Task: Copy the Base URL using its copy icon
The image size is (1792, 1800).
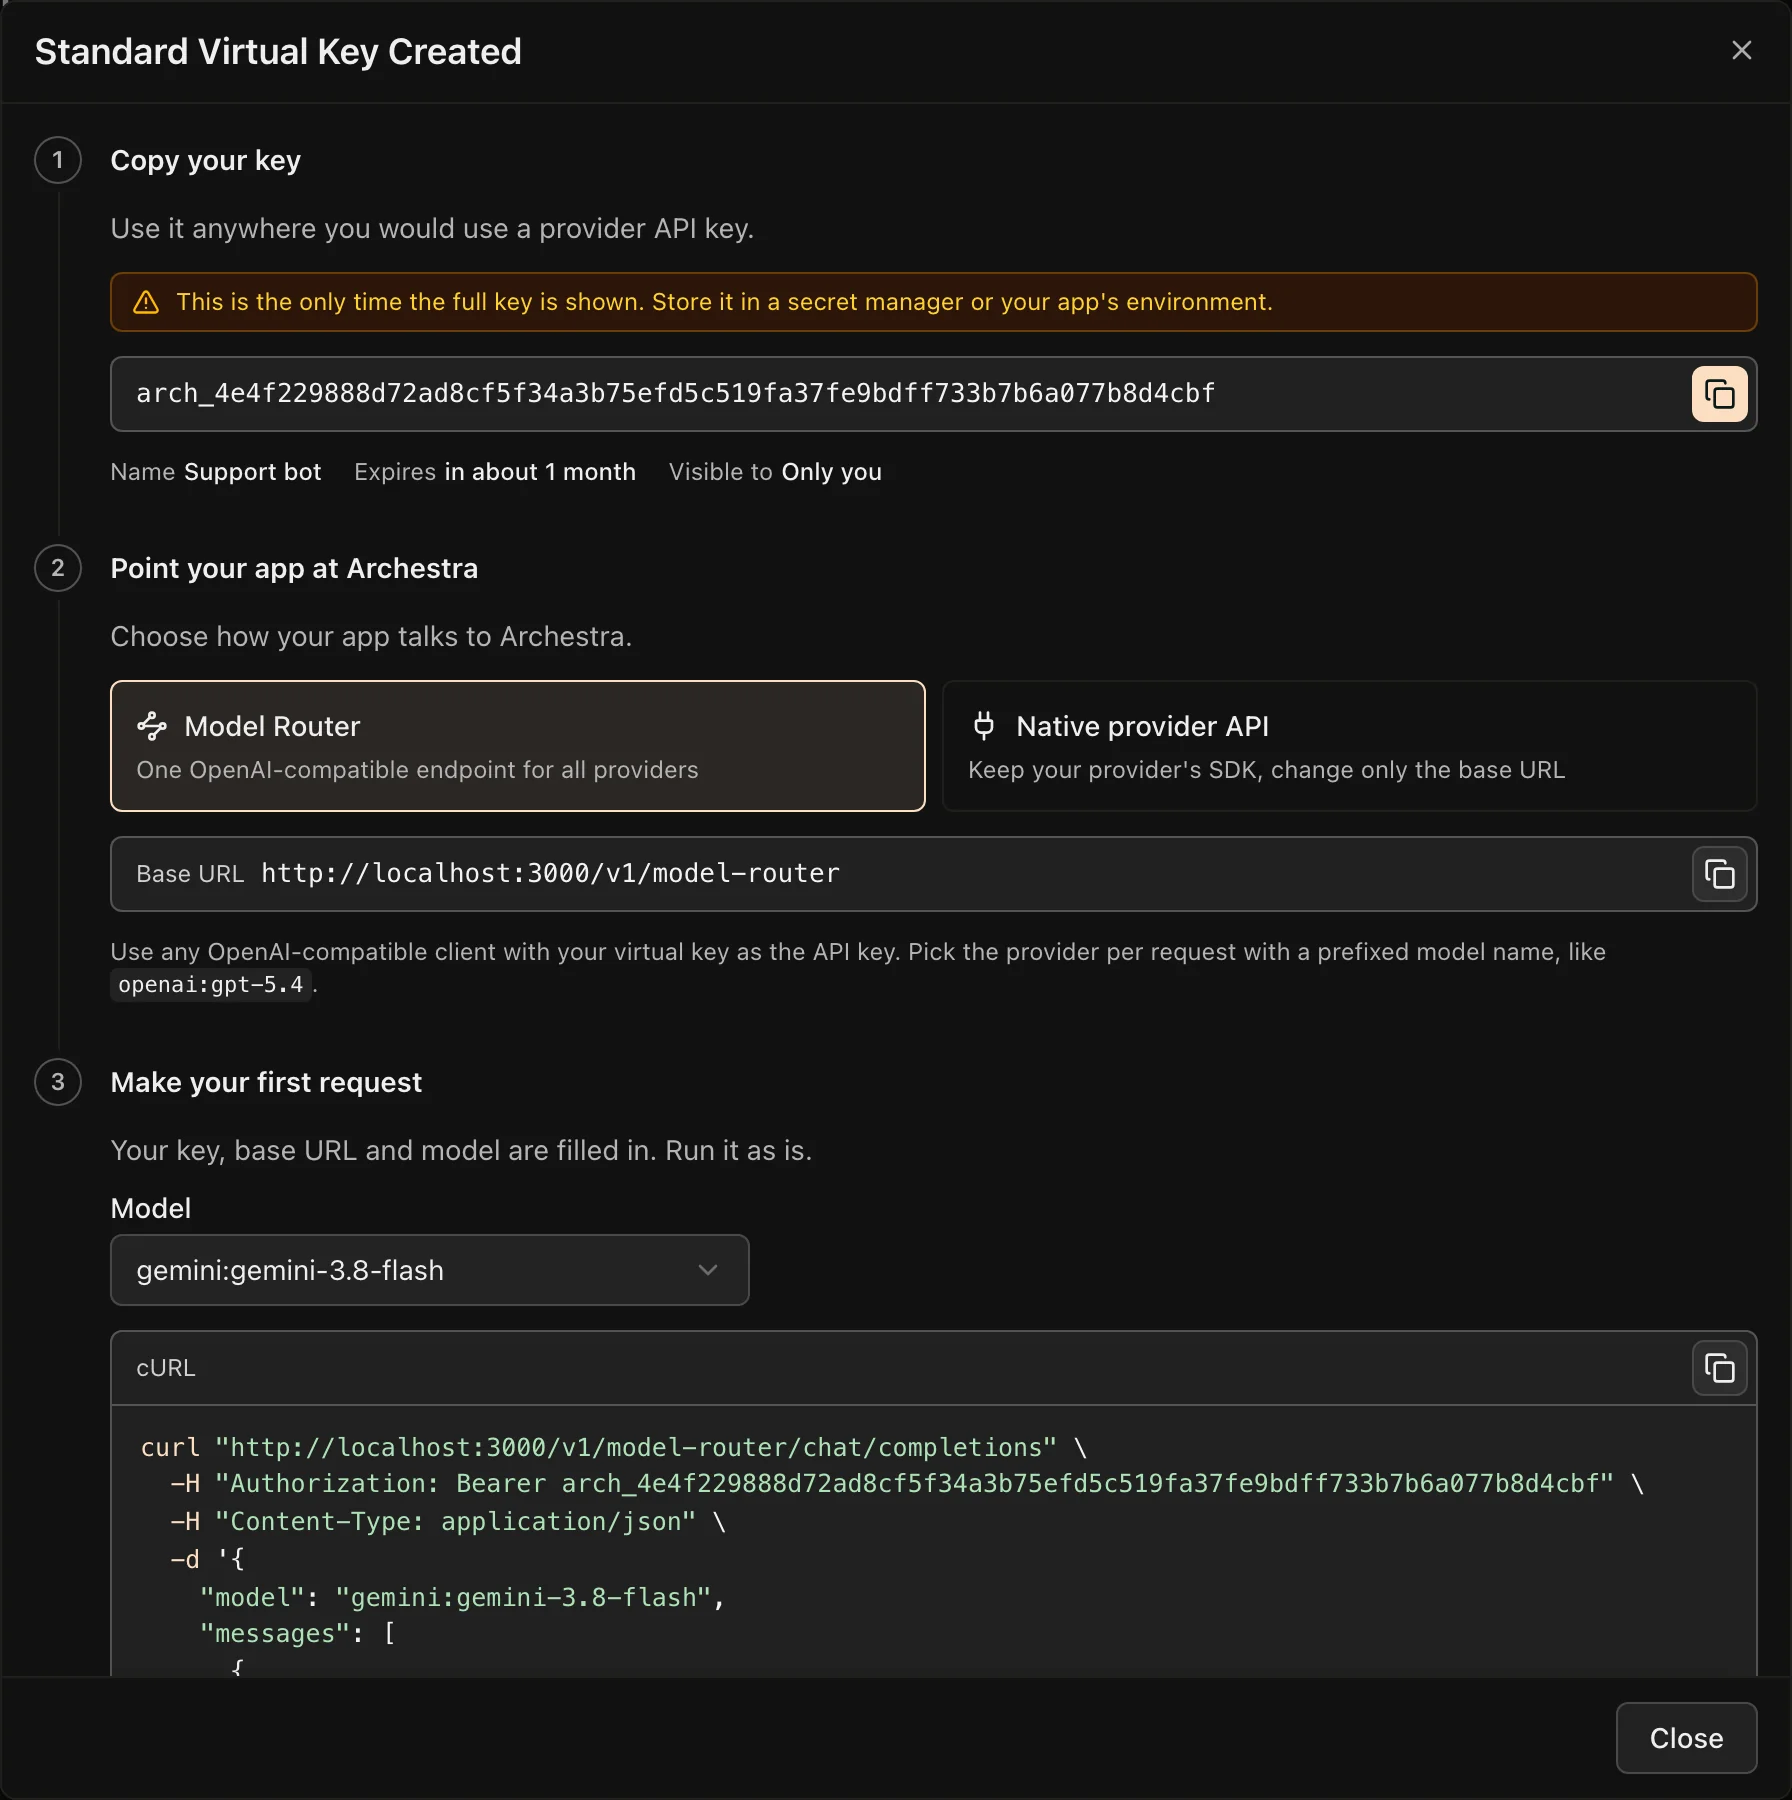Action: [x=1719, y=874]
